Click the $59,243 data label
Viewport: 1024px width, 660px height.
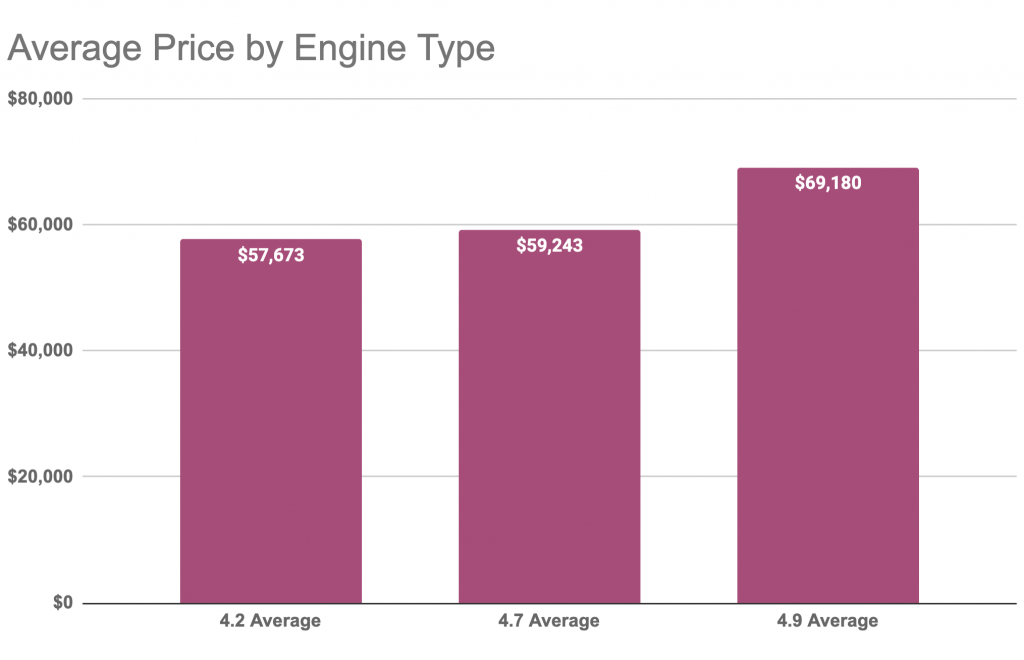pyautogui.click(x=549, y=246)
